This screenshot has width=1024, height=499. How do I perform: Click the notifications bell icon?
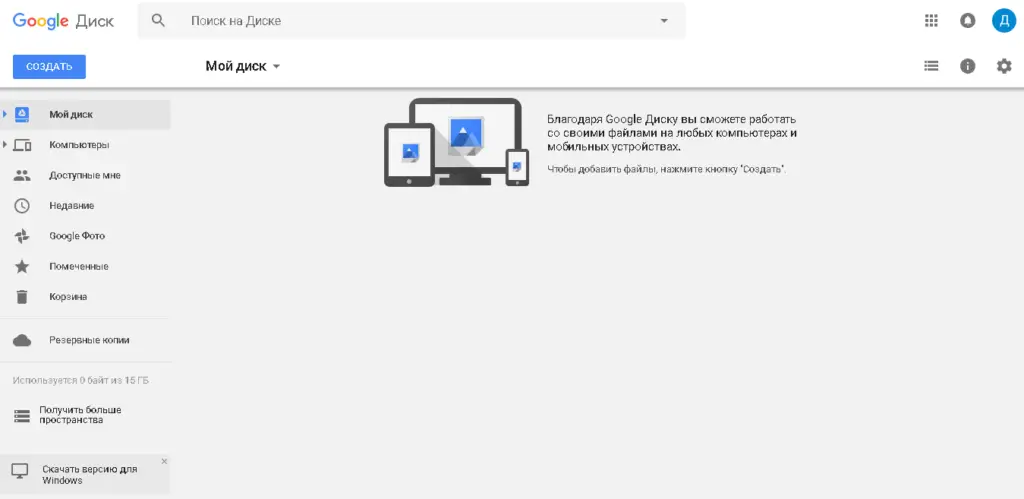pyautogui.click(x=967, y=20)
